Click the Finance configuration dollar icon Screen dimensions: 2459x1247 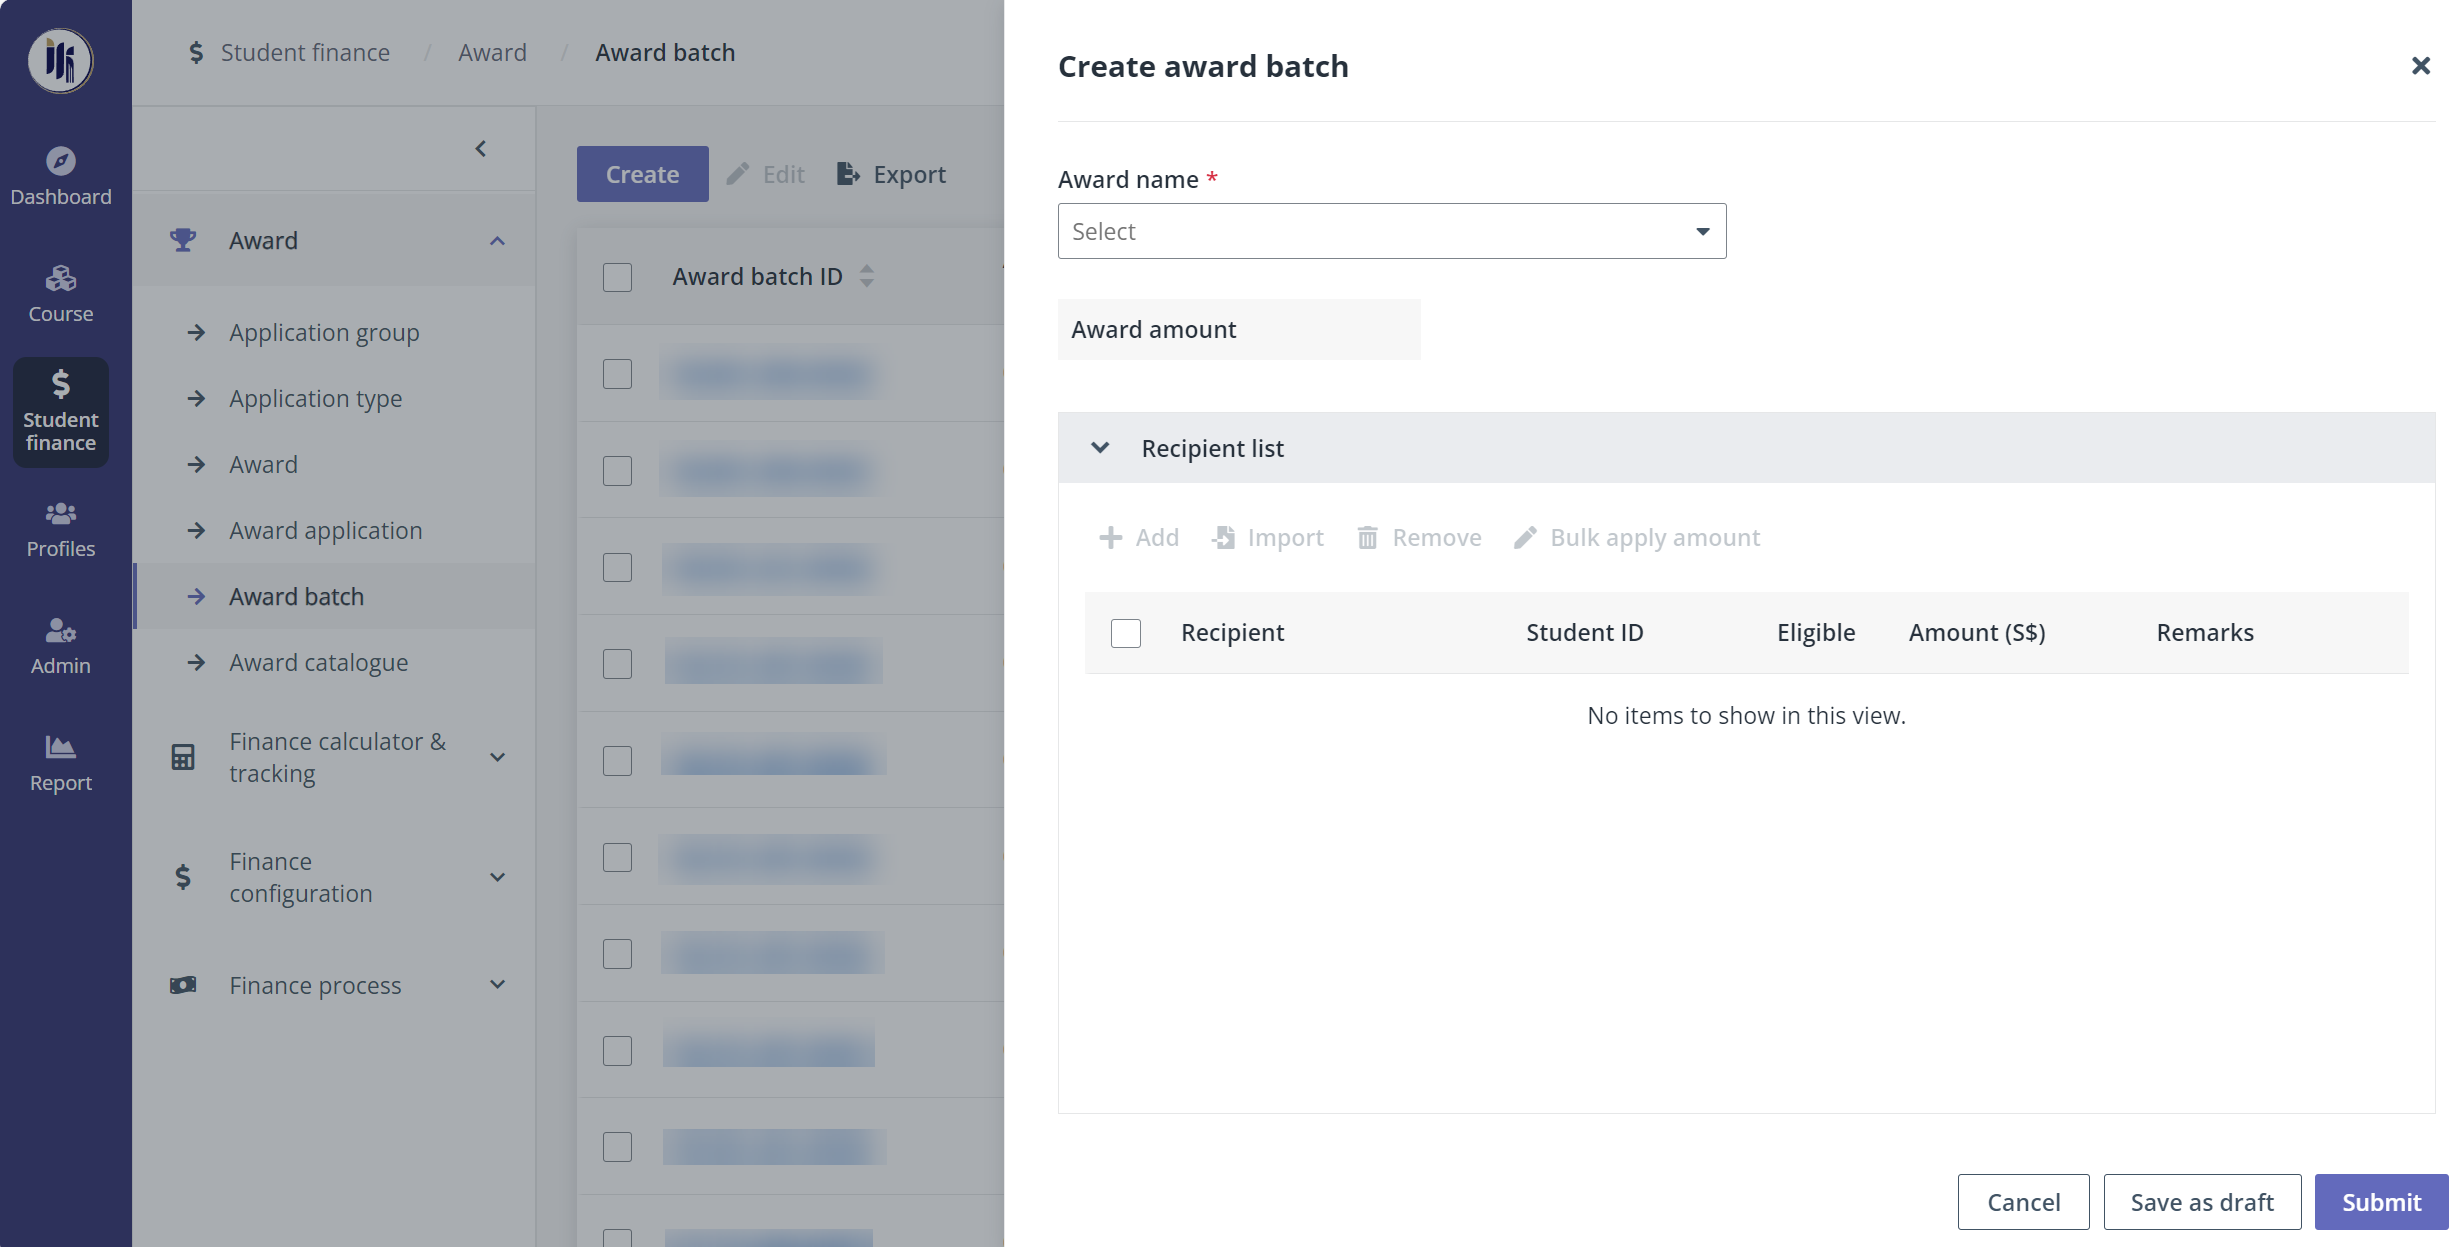tap(183, 877)
